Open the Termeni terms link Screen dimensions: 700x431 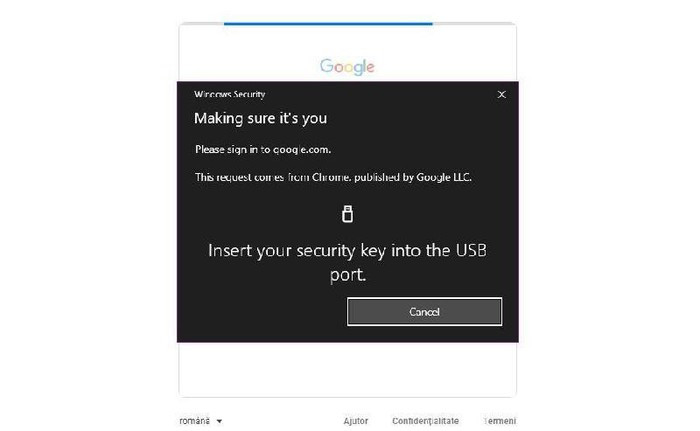(x=500, y=421)
